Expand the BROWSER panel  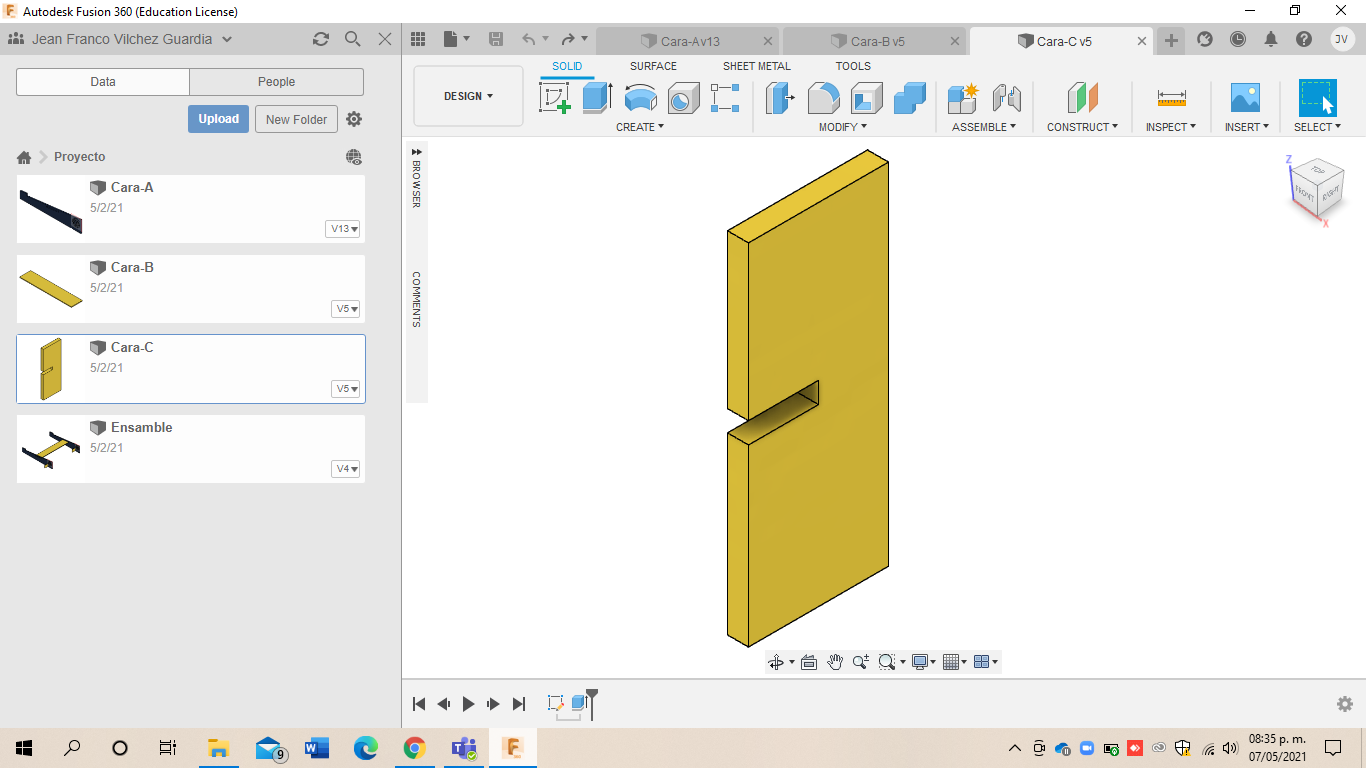point(417,152)
